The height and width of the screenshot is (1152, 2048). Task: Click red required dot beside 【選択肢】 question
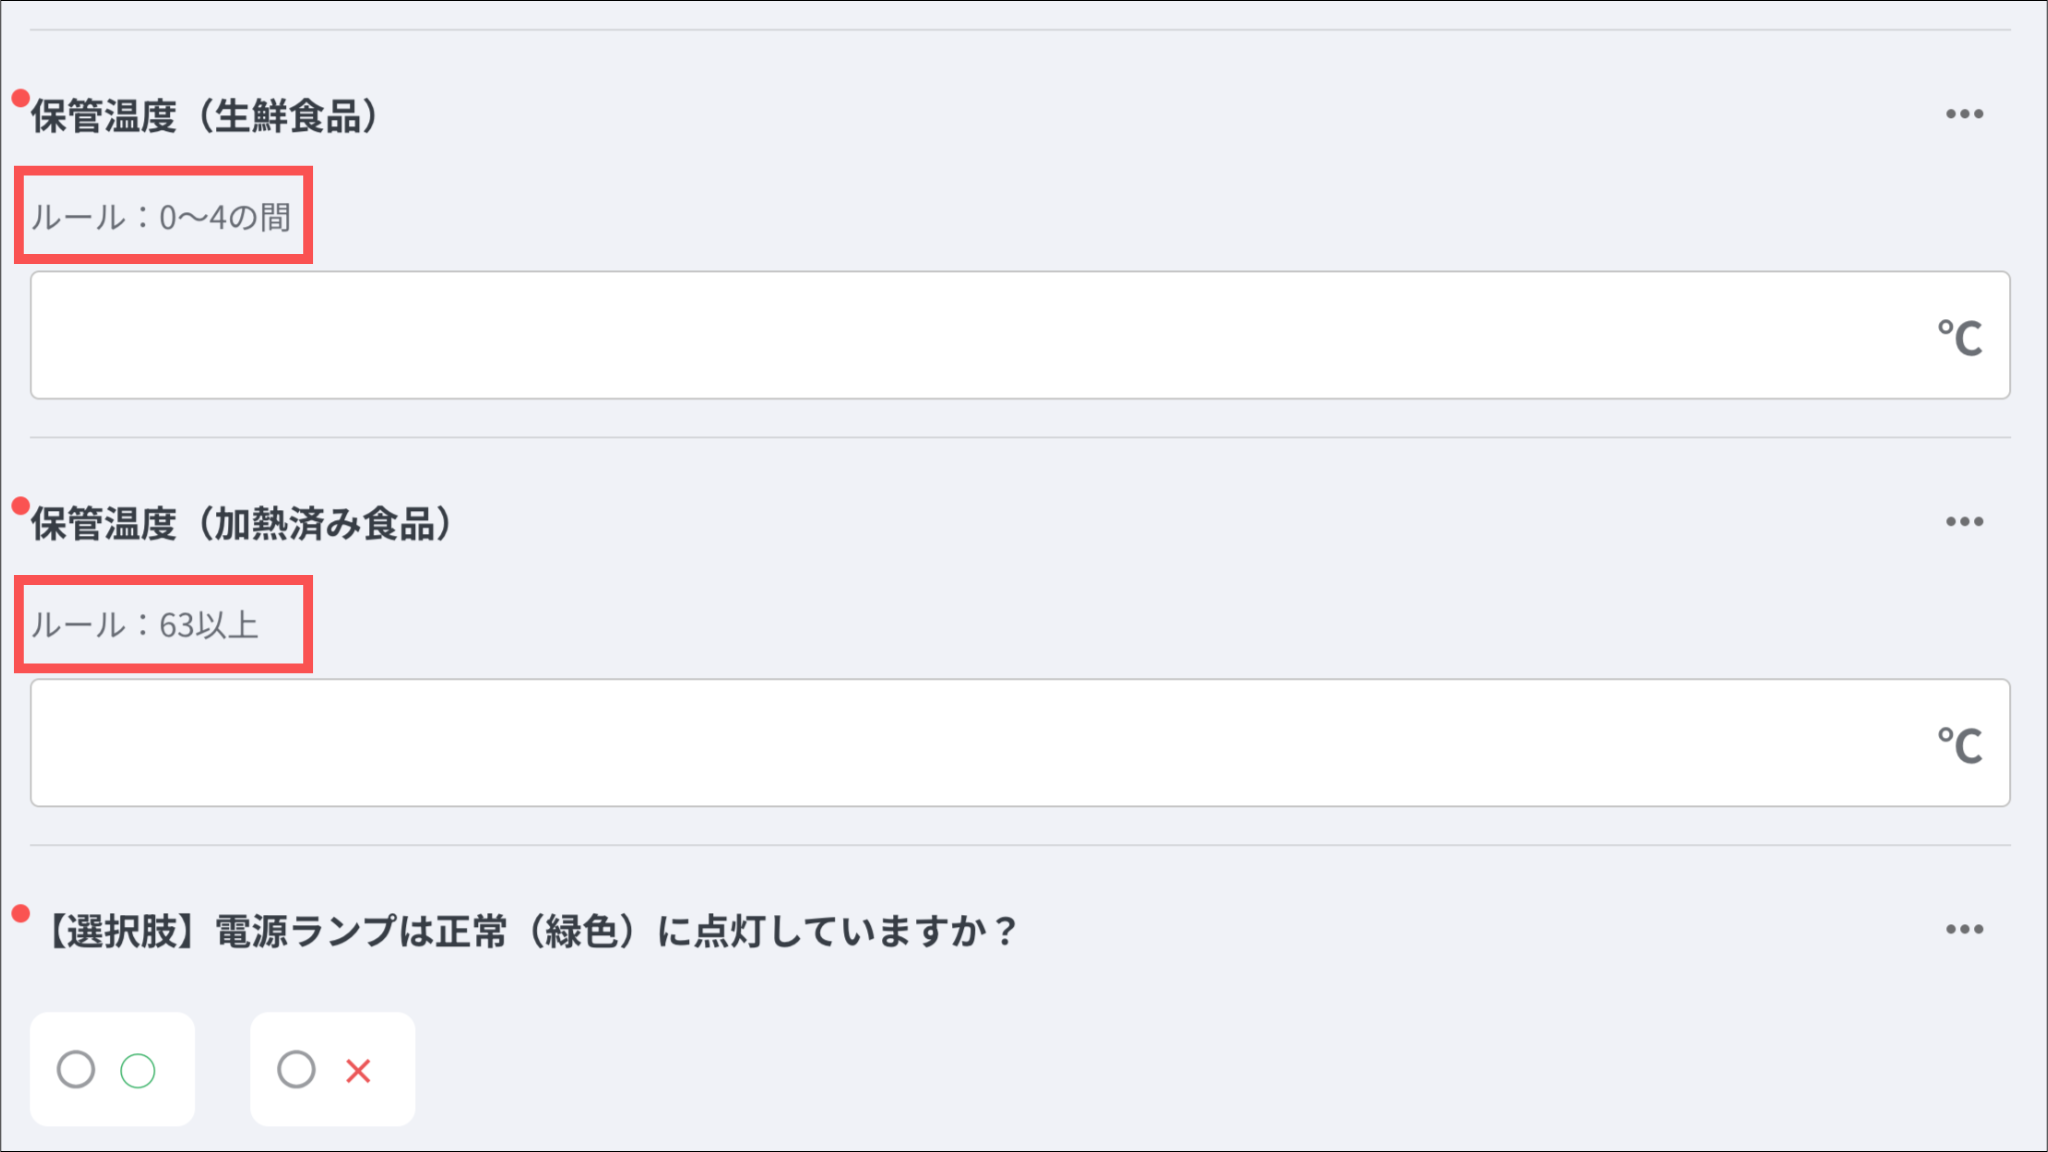pos(20,913)
